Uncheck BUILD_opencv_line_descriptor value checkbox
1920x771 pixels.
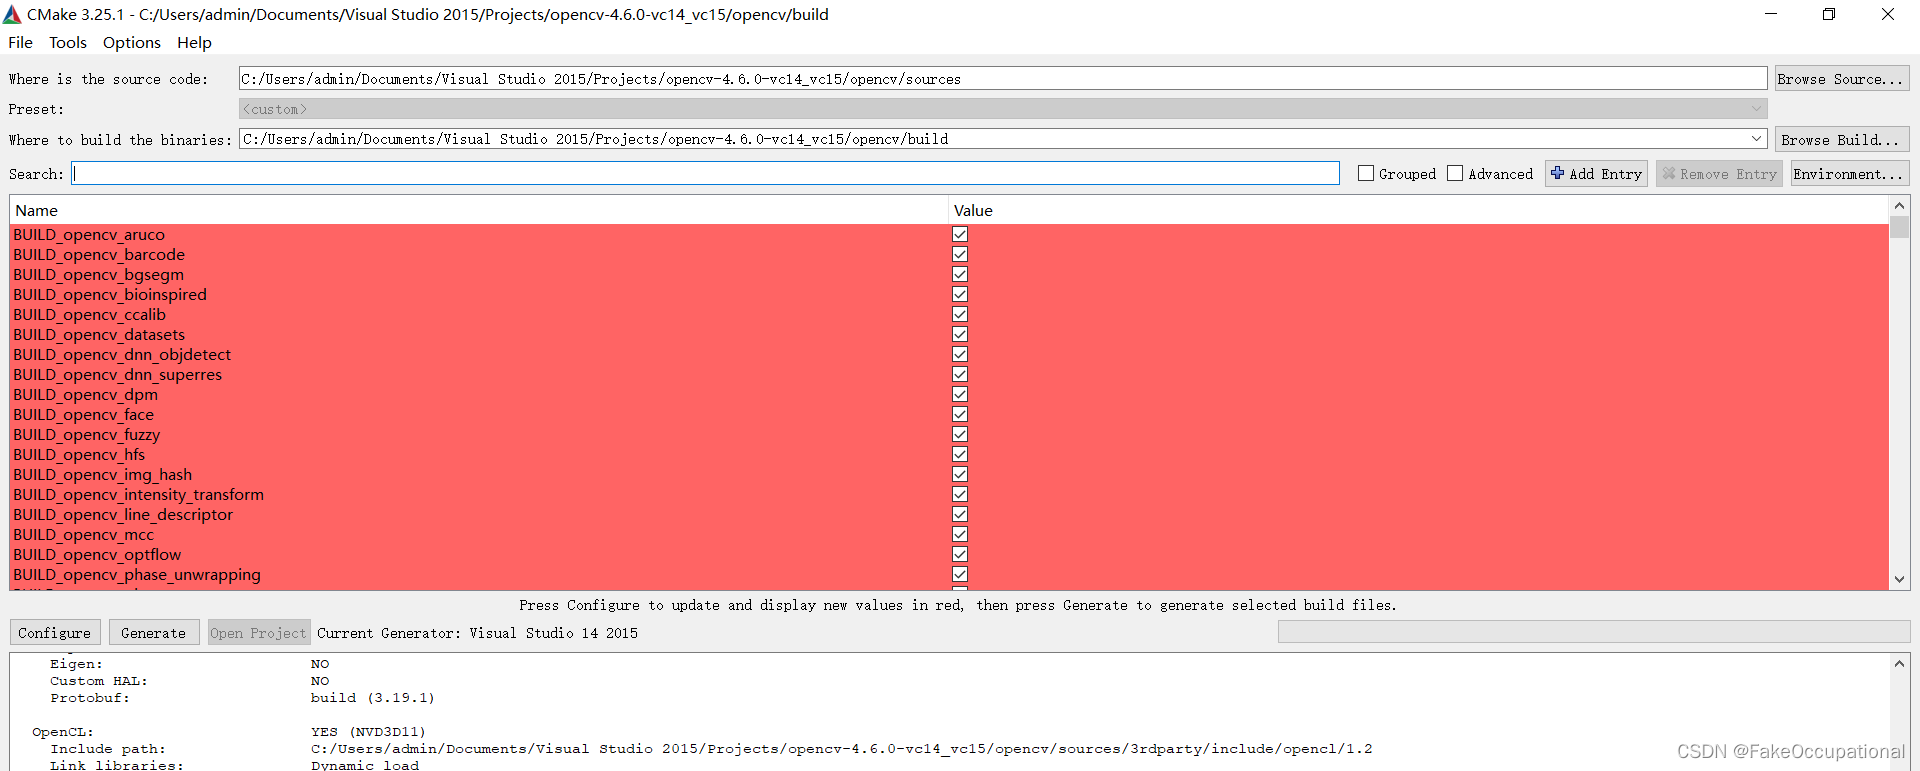click(960, 514)
